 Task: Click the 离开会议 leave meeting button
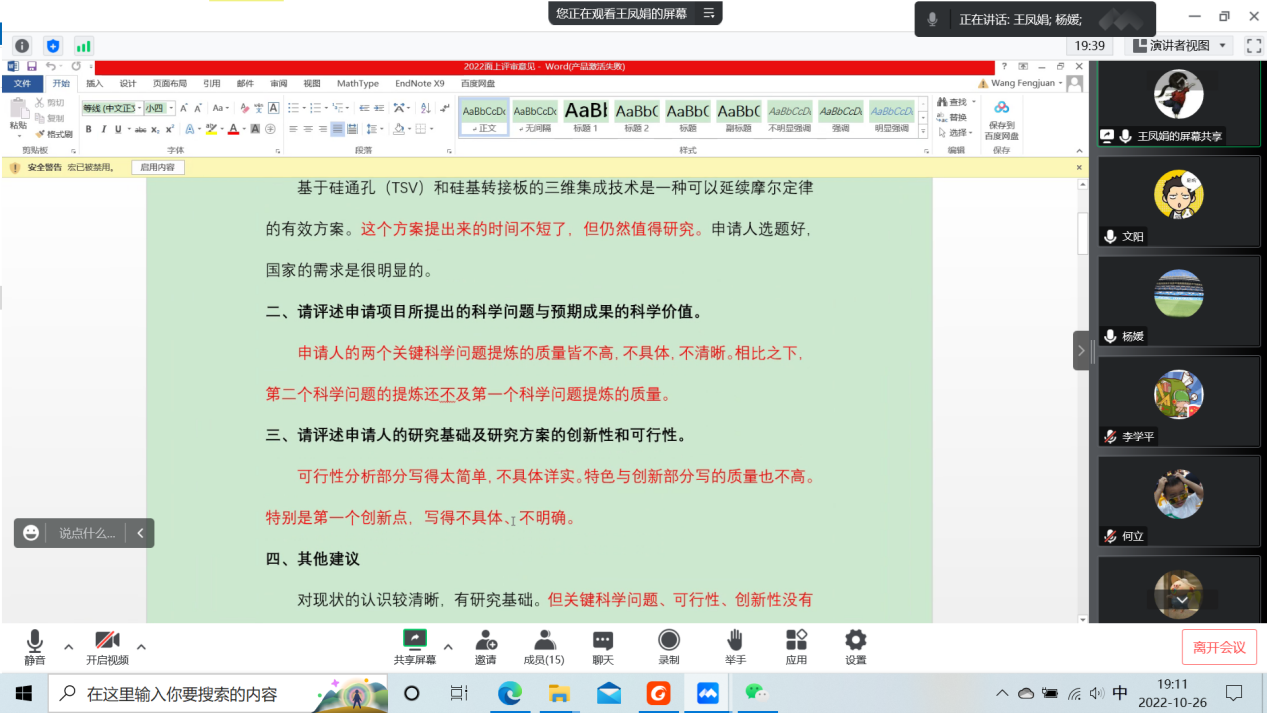1218,647
